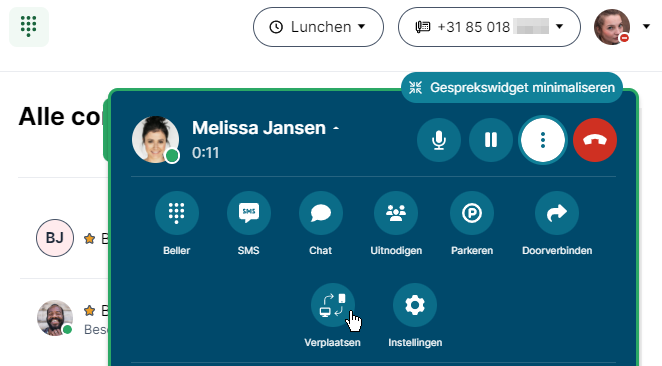
Task: Toggle favorite star on the bearded man contact
Action: coord(90,311)
